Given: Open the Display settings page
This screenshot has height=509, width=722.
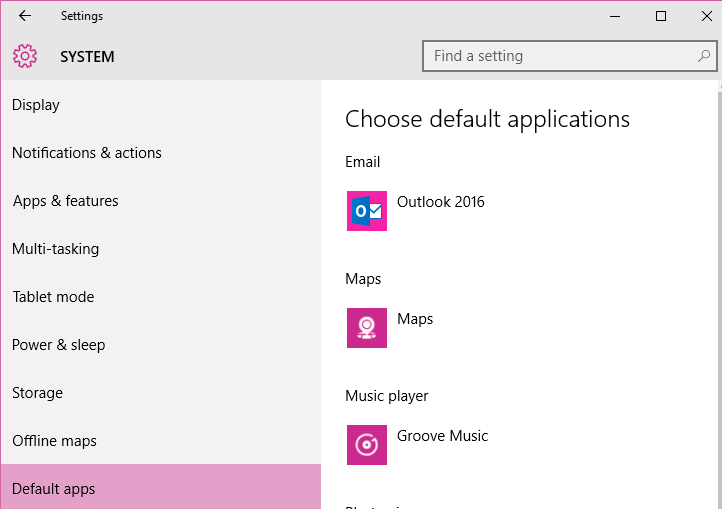Looking at the screenshot, I should [x=36, y=105].
